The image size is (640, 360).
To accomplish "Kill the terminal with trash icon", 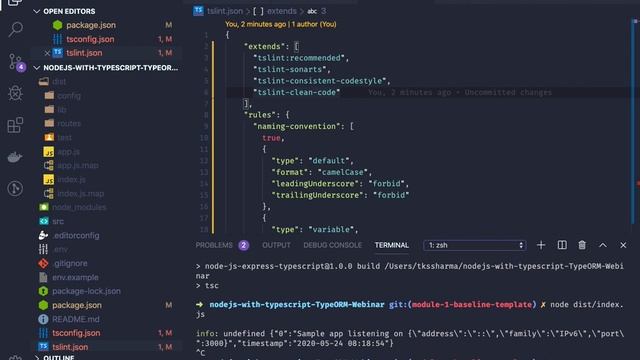I will 582,245.
